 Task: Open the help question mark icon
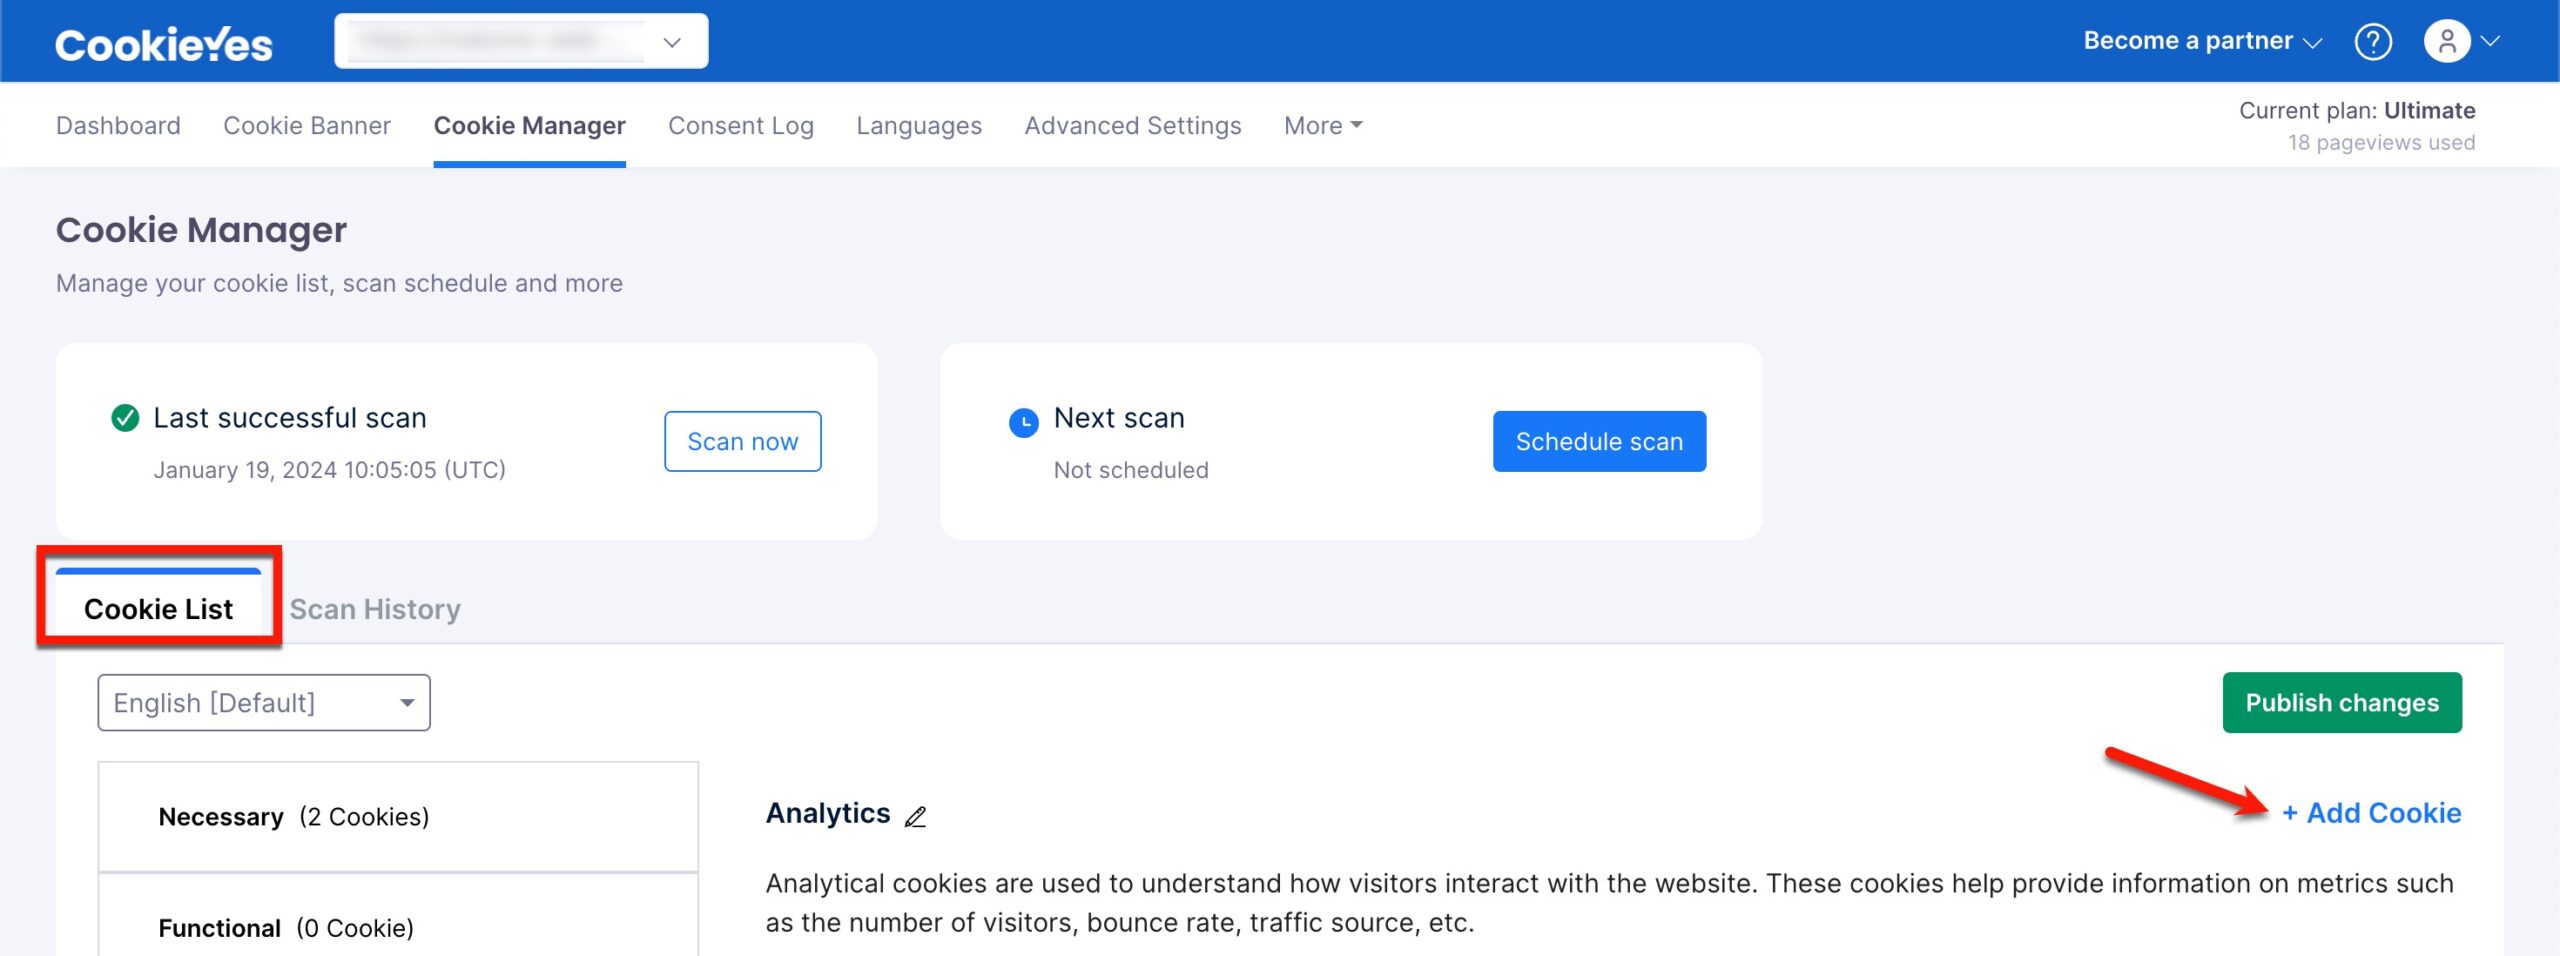(x=2372, y=42)
